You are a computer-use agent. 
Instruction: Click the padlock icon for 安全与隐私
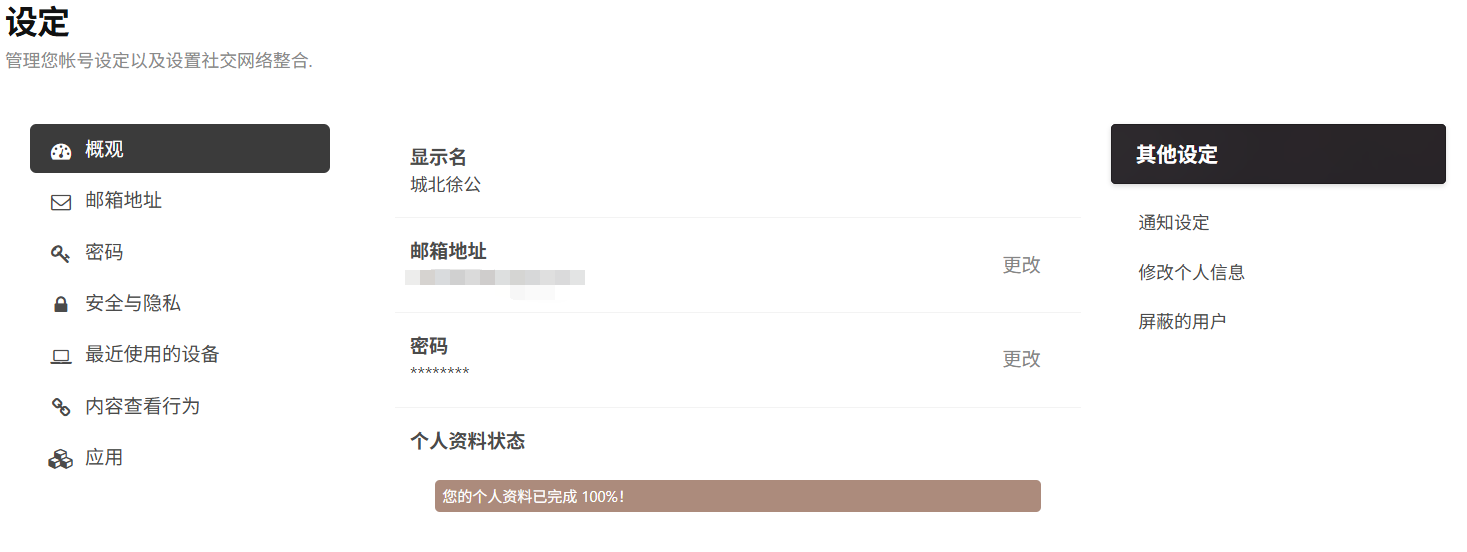pyautogui.click(x=61, y=304)
